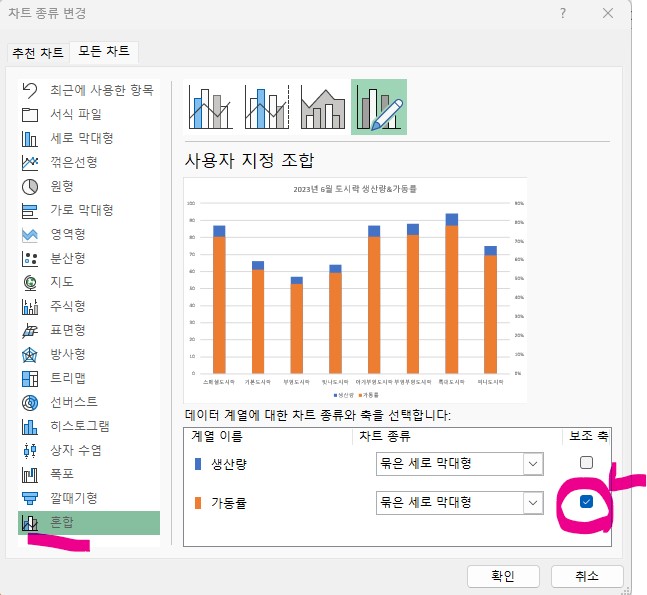Pick the sunburst chart icon (선버스트)
The image size is (647, 595).
point(30,402)
